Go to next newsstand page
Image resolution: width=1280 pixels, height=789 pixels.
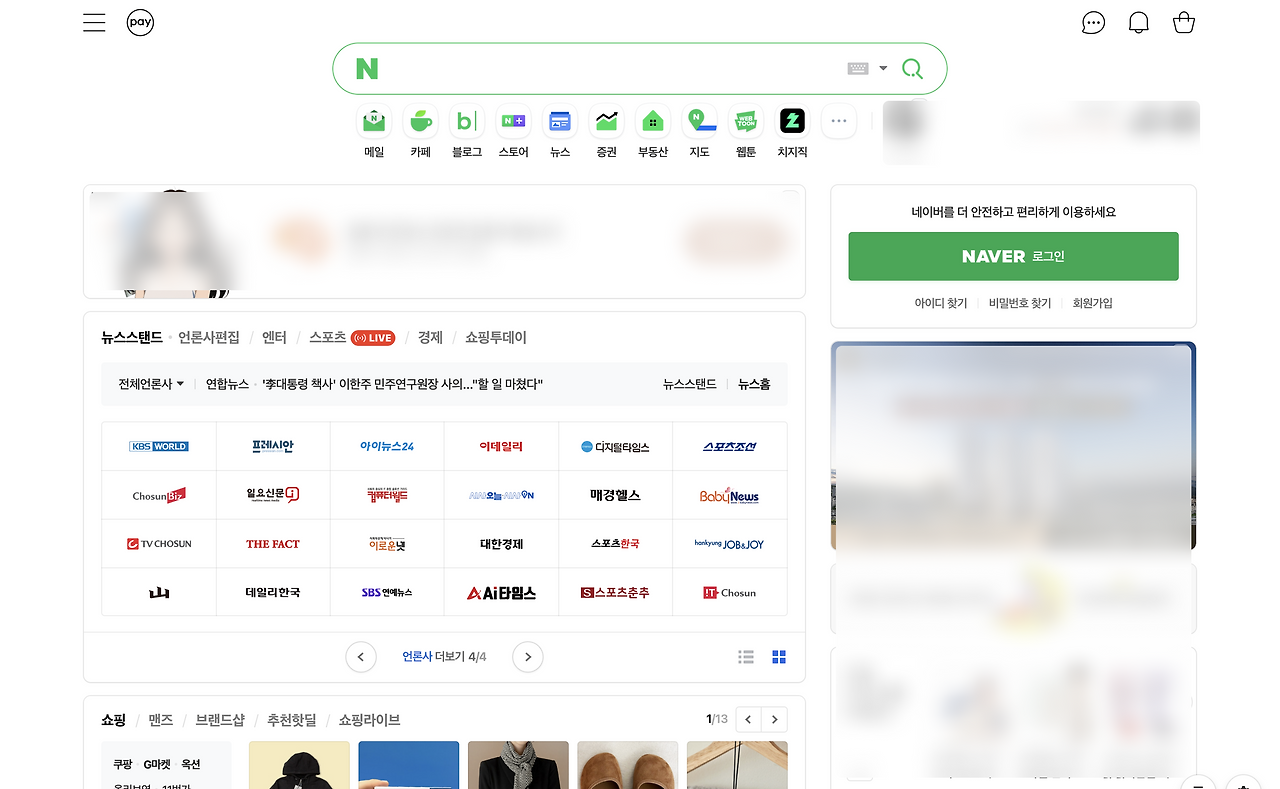tap(528, 657)
